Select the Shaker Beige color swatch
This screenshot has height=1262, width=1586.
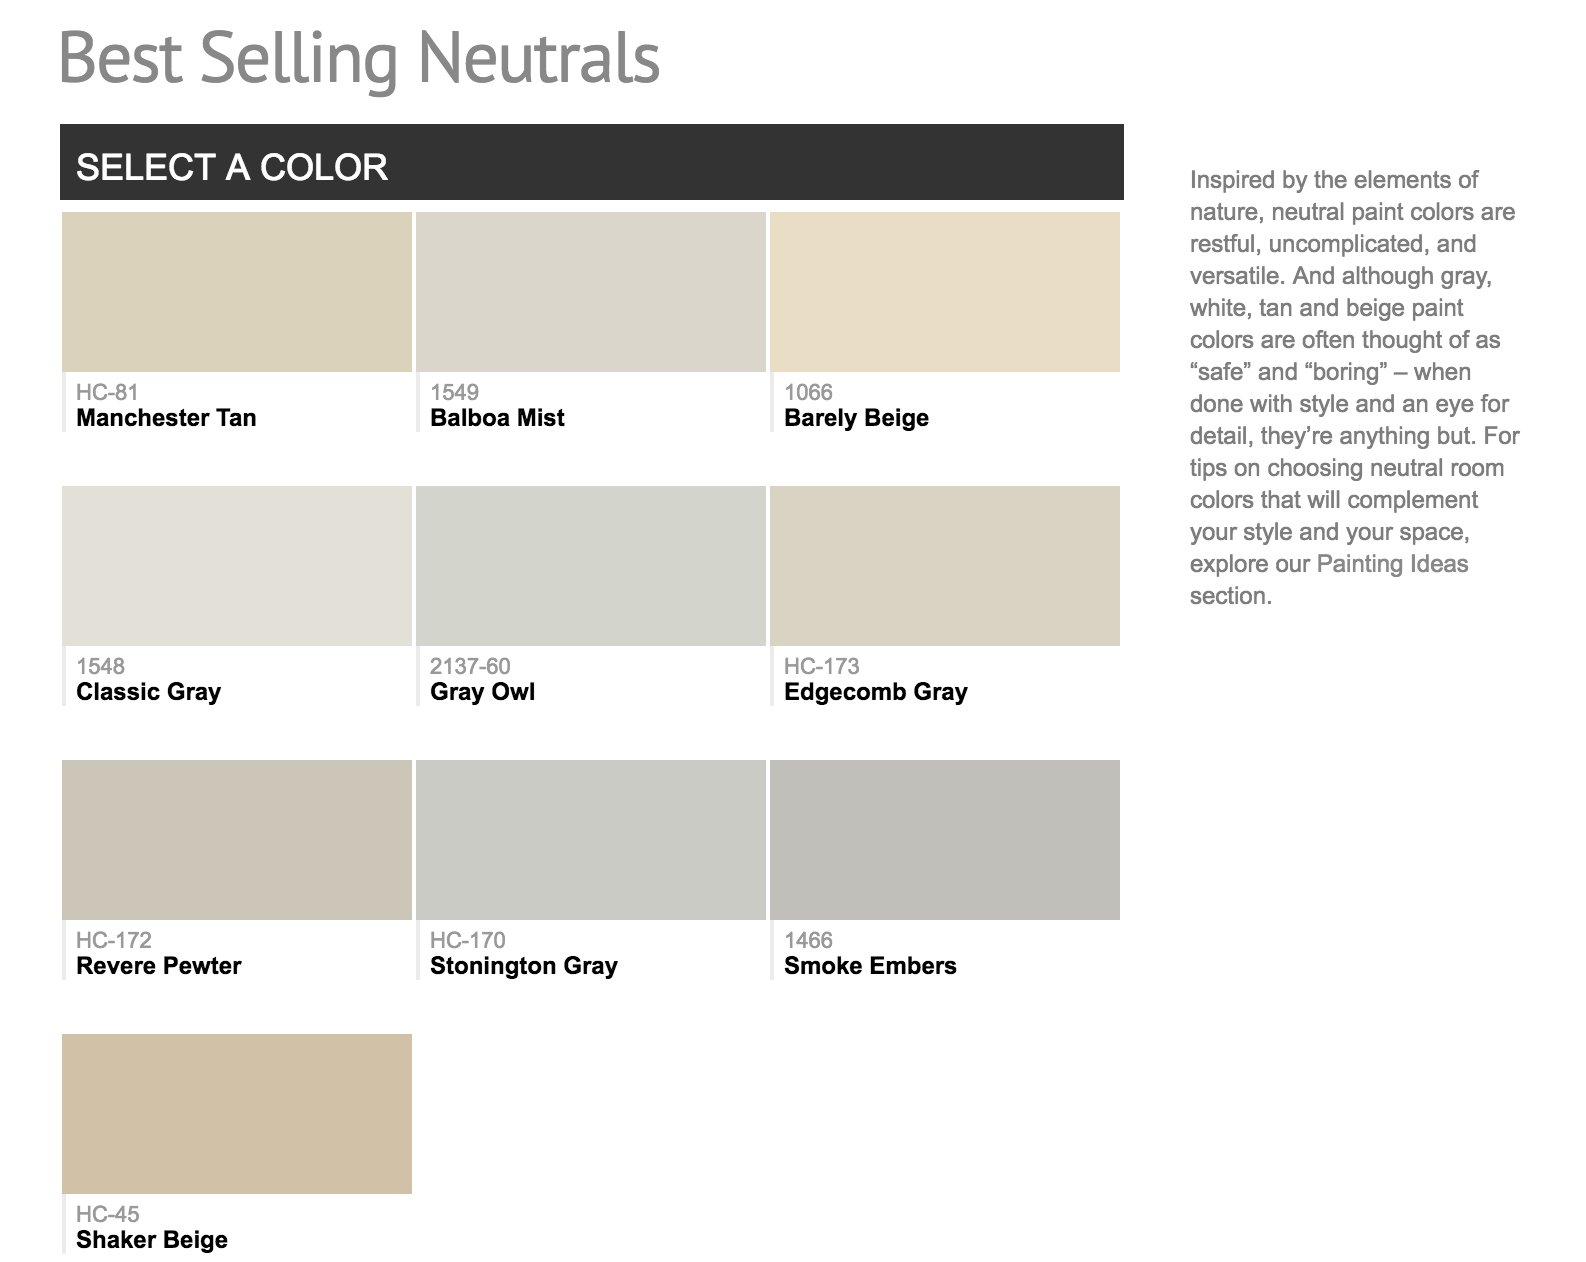point(237,1115)
